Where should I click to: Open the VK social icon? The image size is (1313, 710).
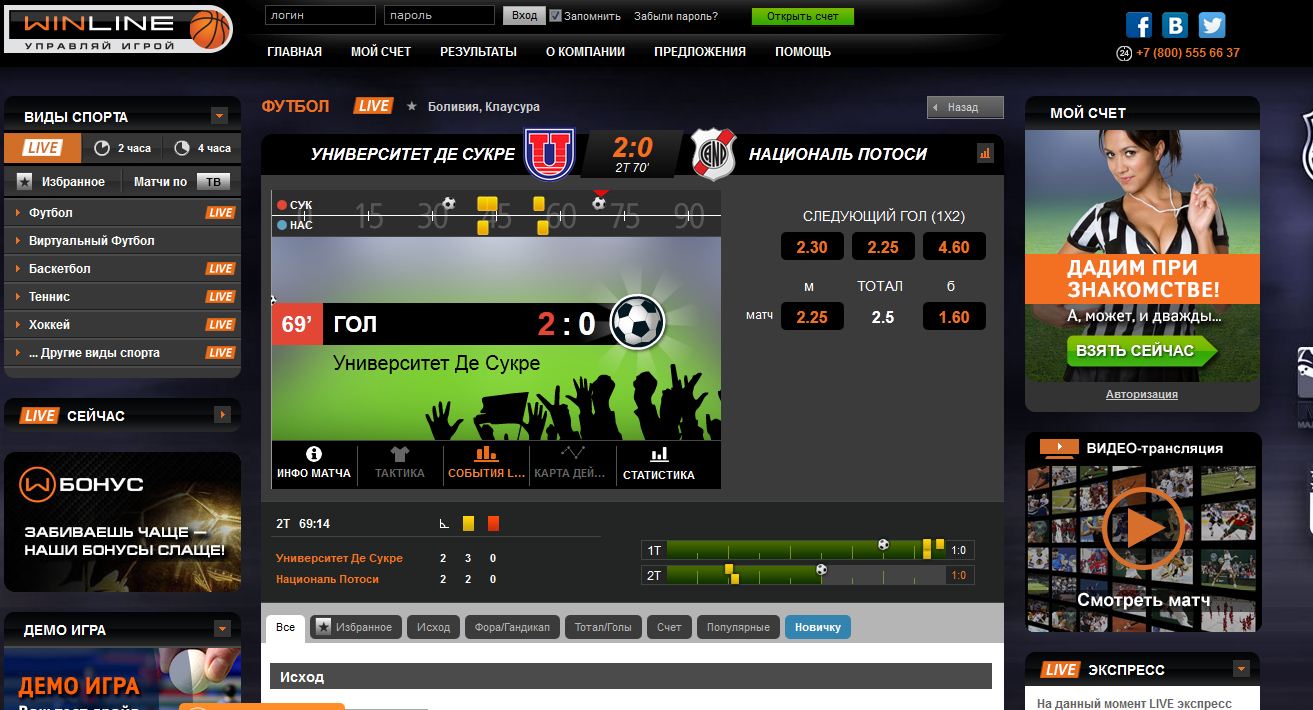1176,25
